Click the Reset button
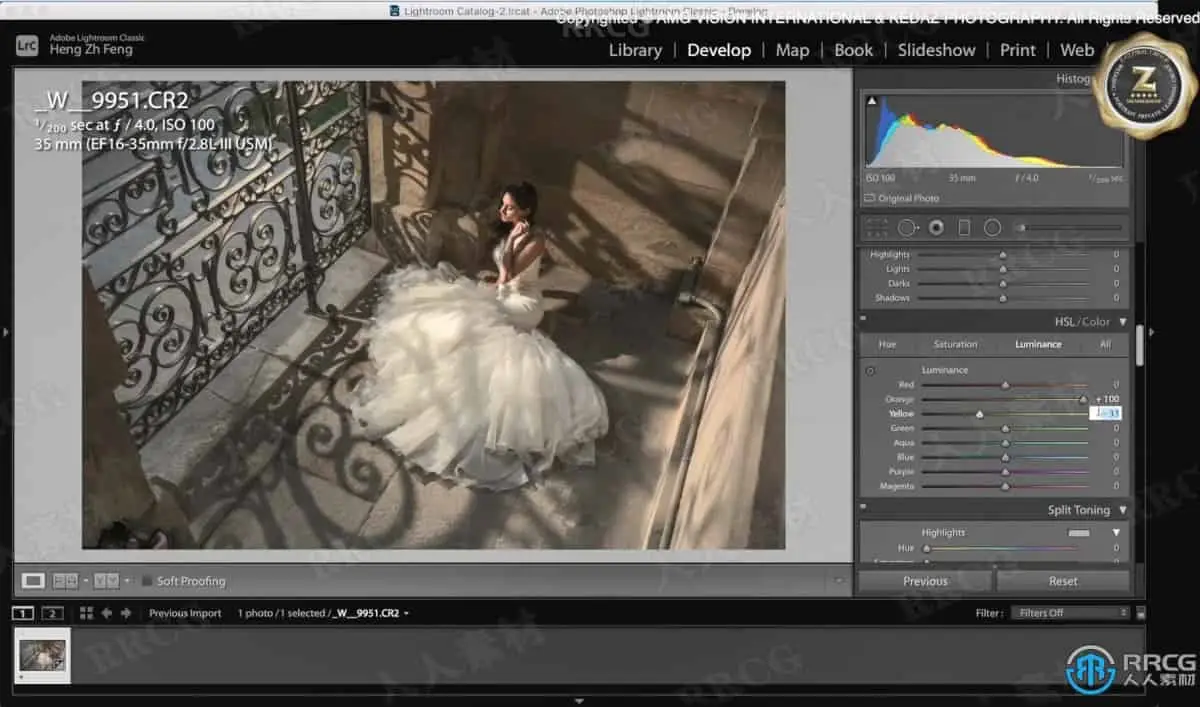1200x707 pixels. [x=1063, y=581]
